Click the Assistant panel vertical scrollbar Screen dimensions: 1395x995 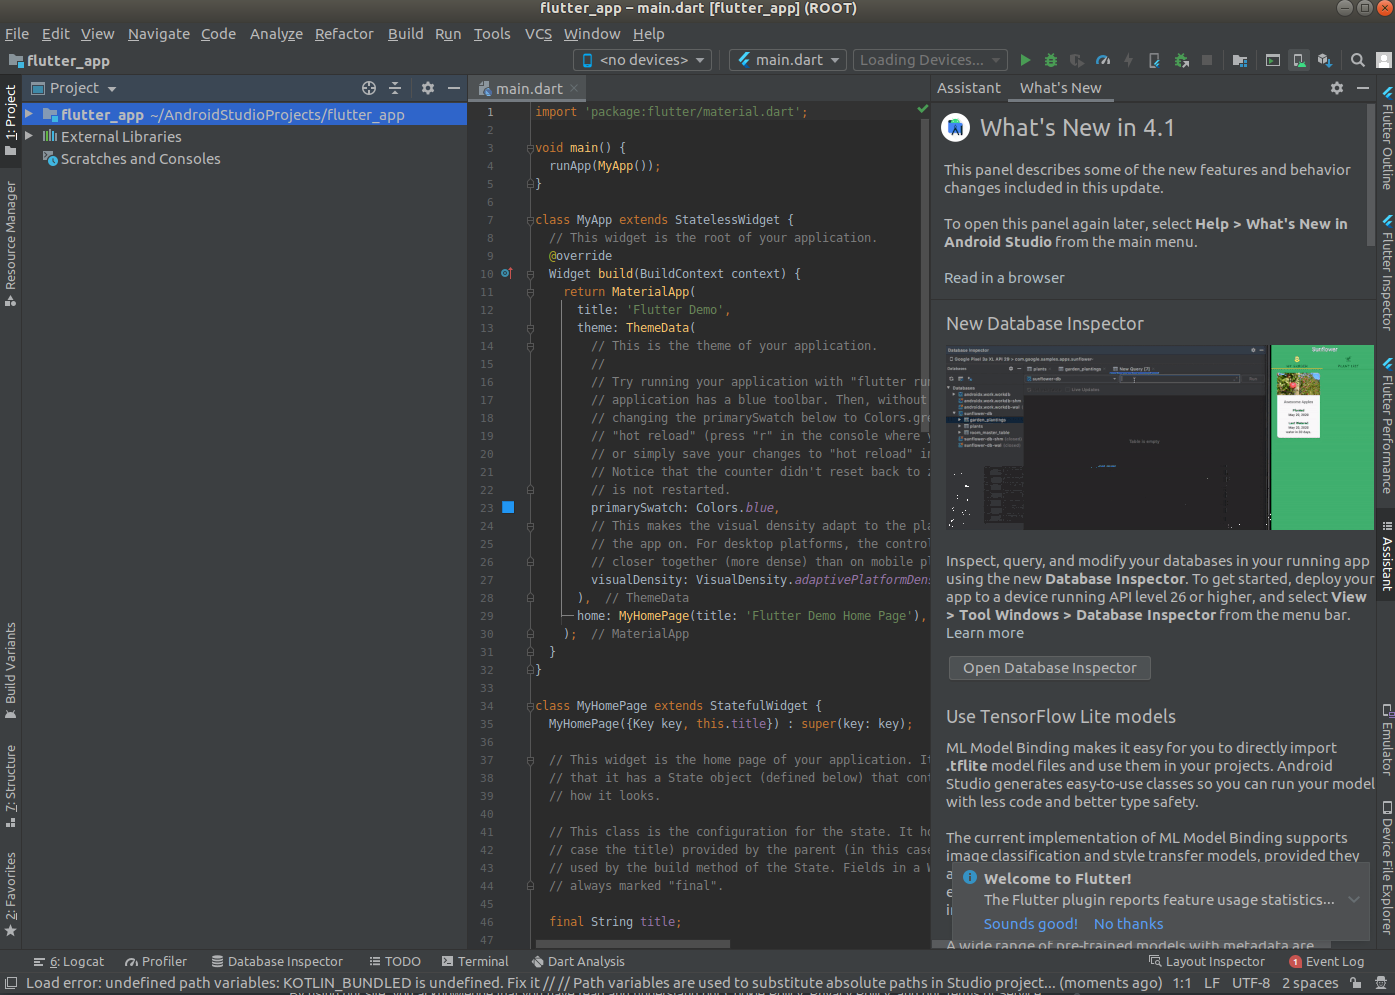point(1370,175)
